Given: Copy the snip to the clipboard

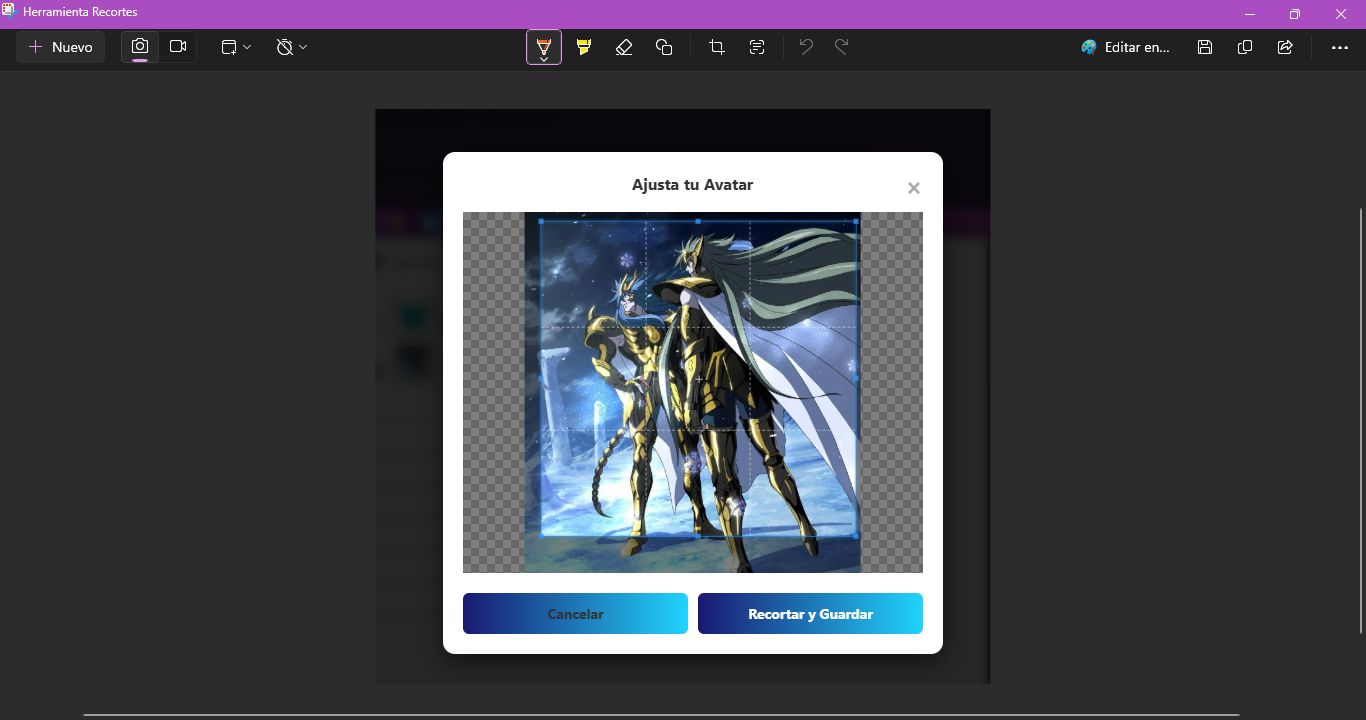Looking at the screenshot, I should 1245,47.
